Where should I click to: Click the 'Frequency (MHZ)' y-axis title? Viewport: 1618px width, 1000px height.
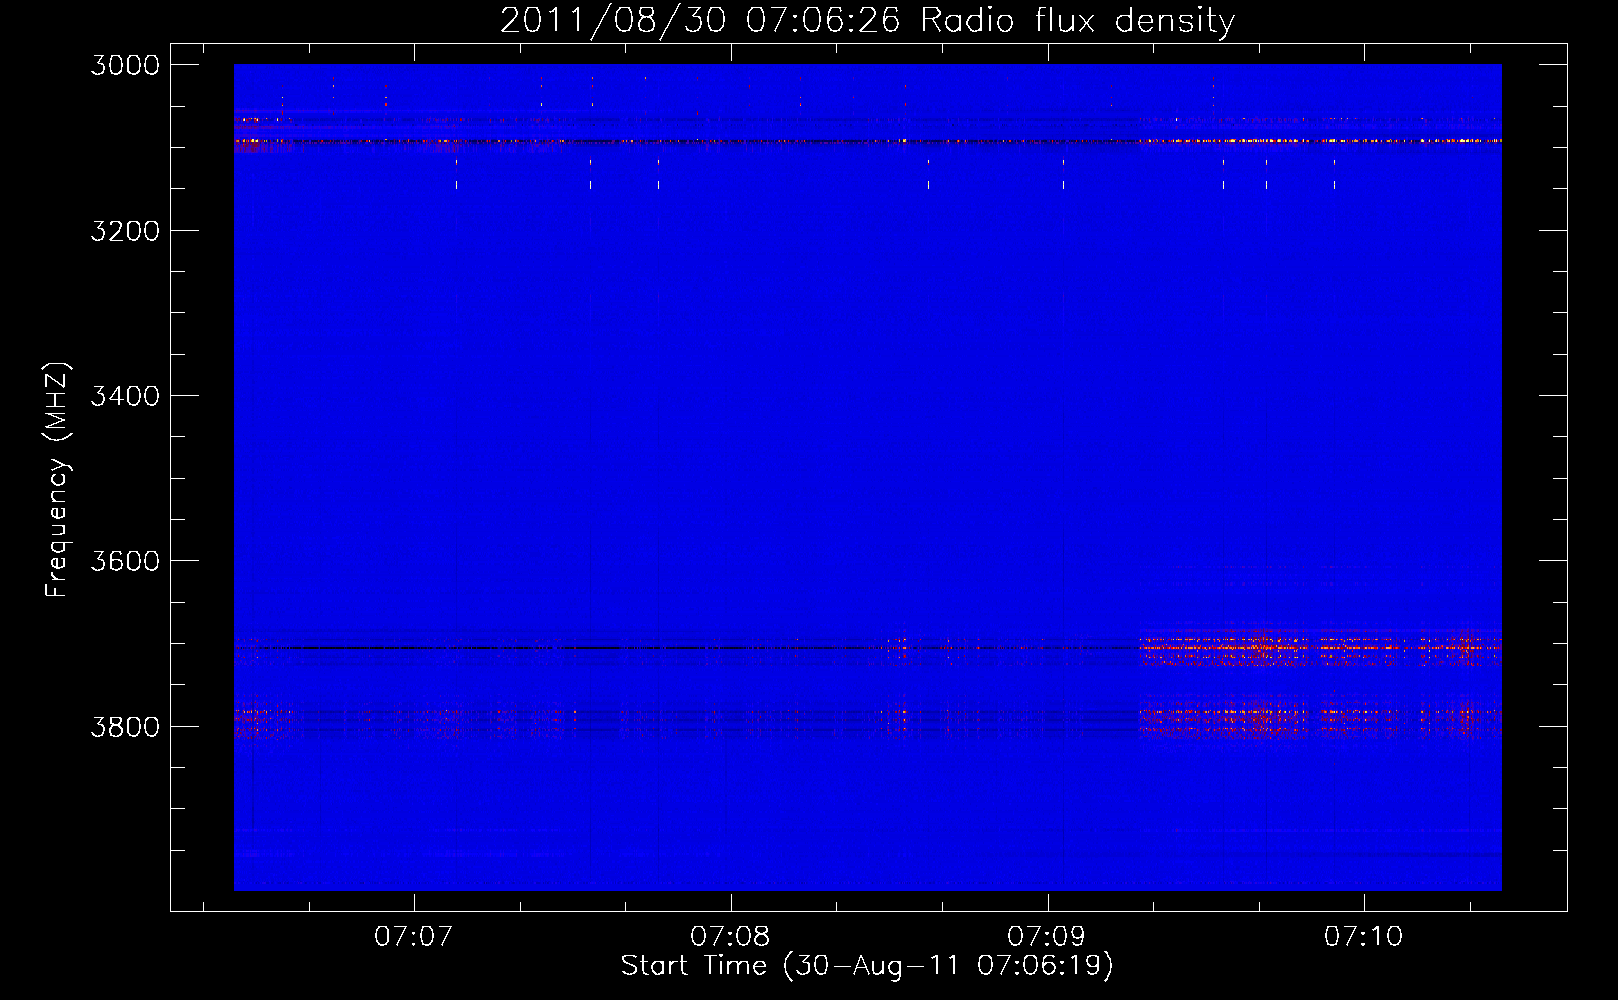pyautogui.click(x=58, y=480)
